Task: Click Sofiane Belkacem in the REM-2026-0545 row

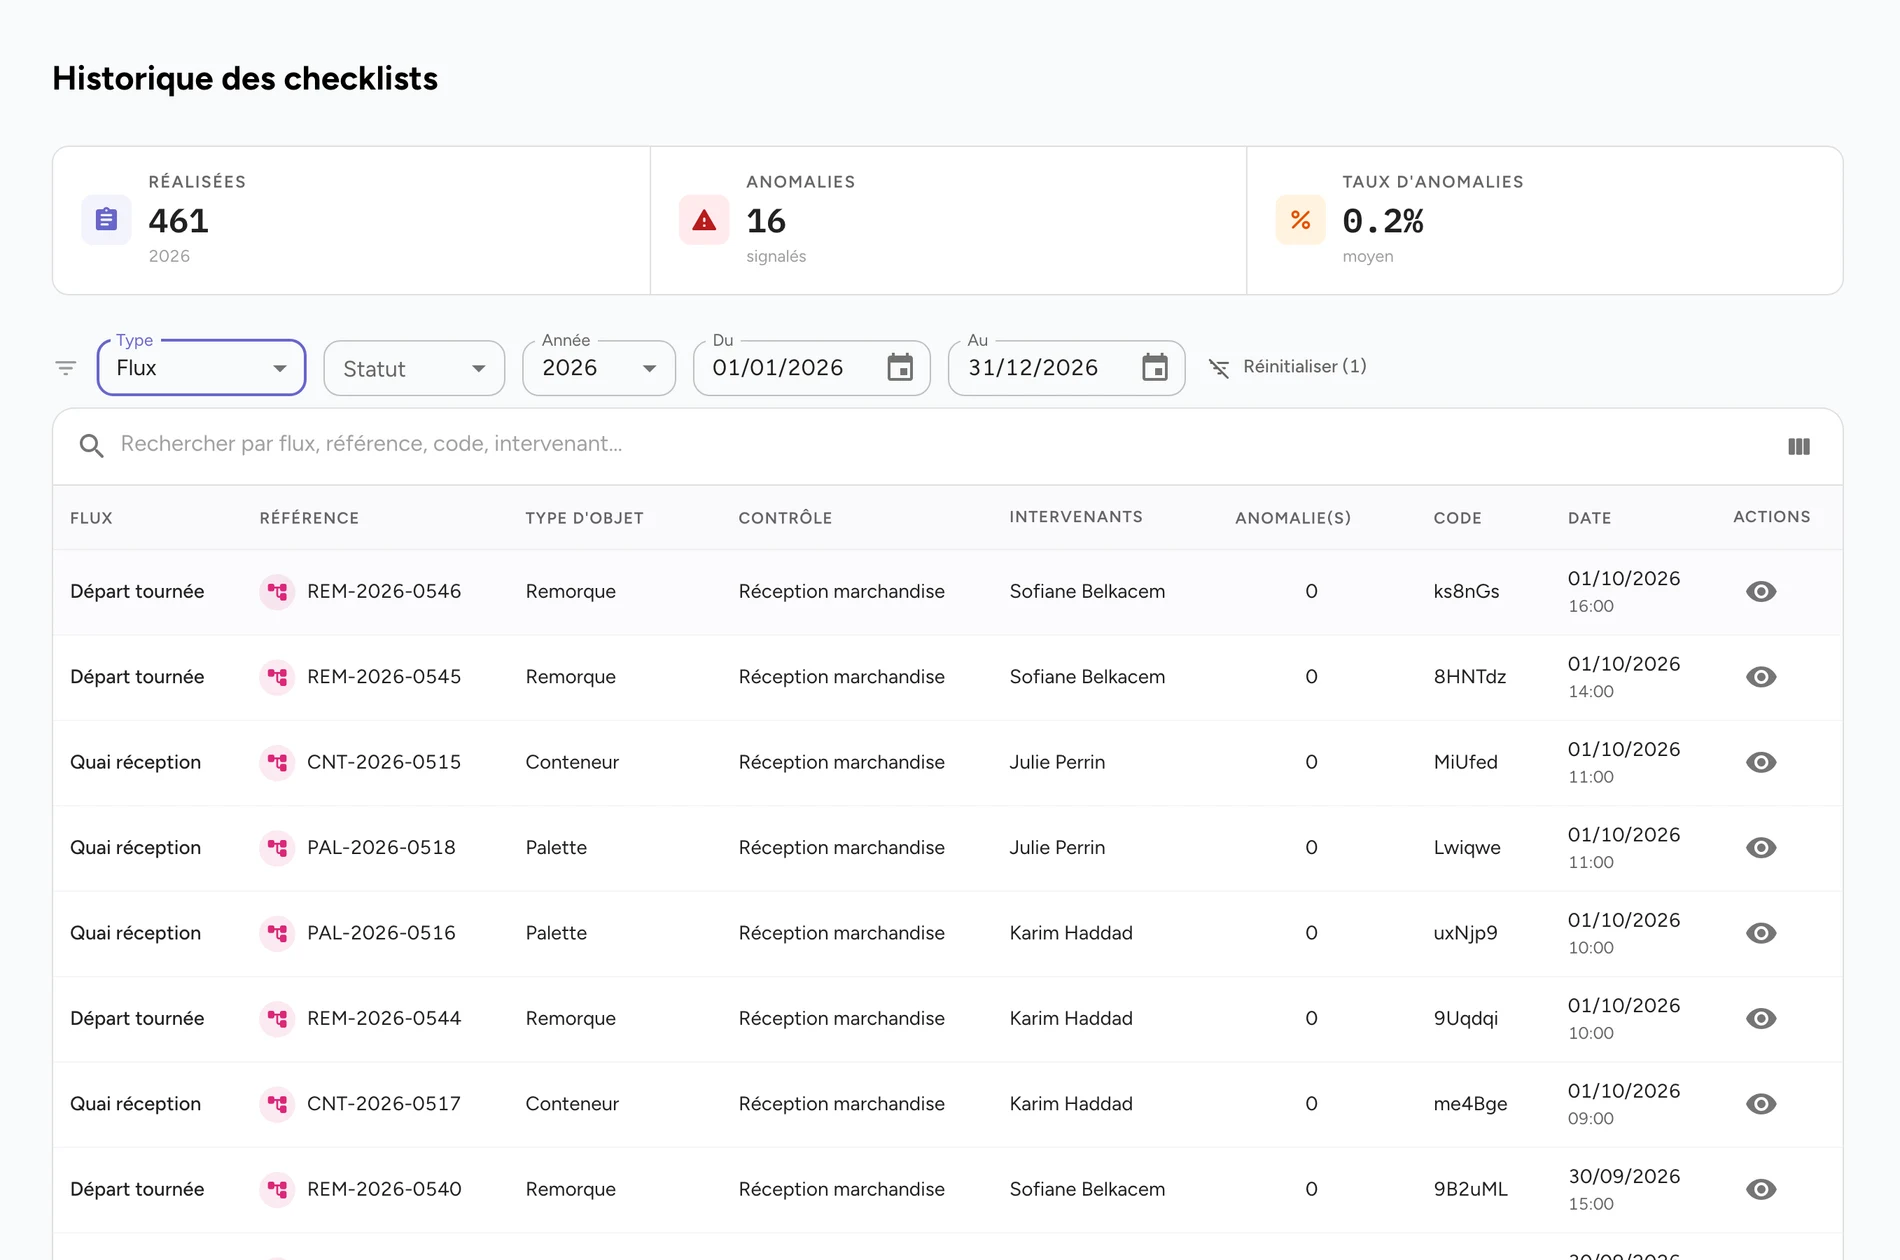Action: [x=1087, y=677]
